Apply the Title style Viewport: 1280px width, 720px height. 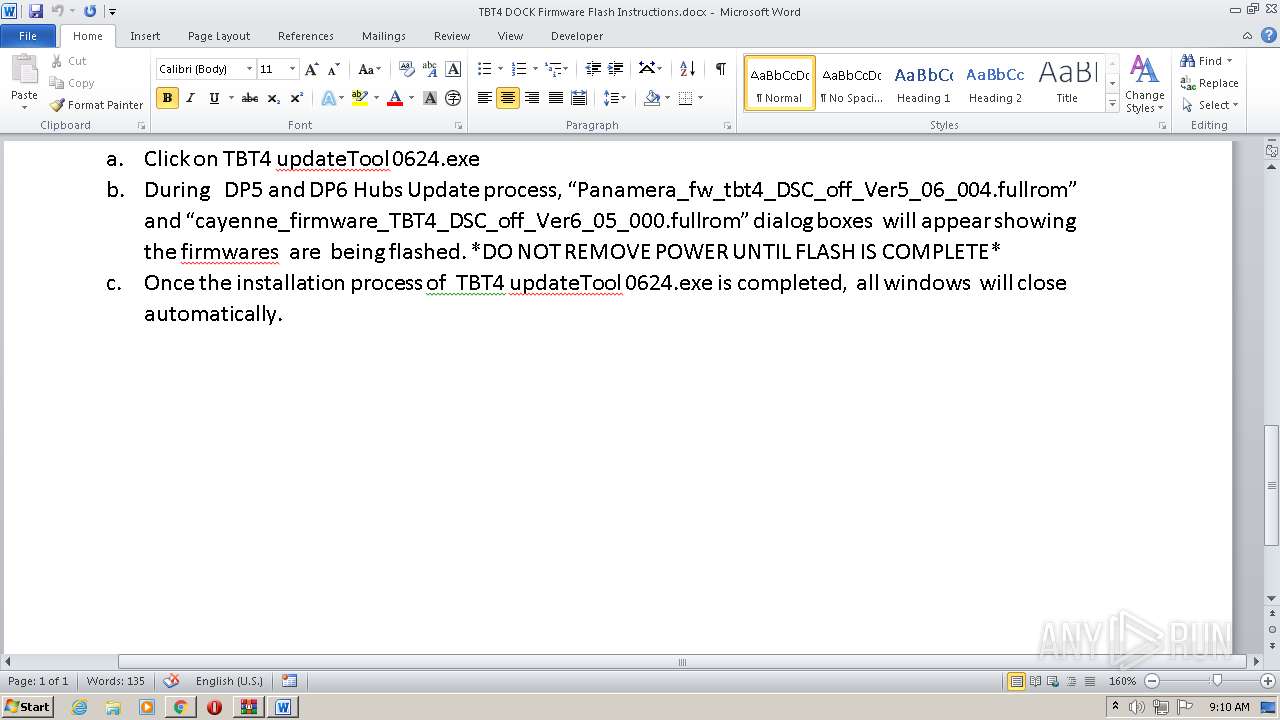click(x=1067, y=83)
